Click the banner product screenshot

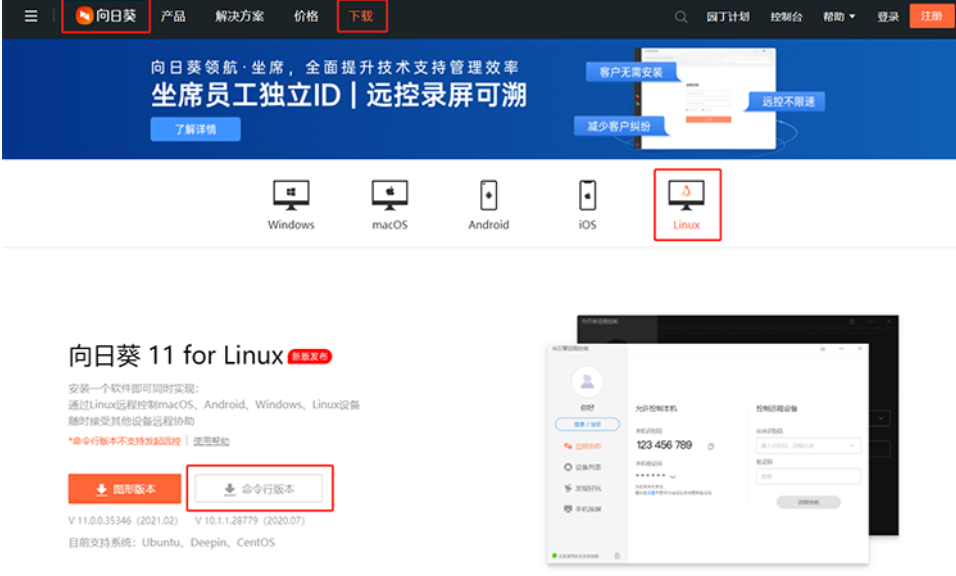pos(705,98)
